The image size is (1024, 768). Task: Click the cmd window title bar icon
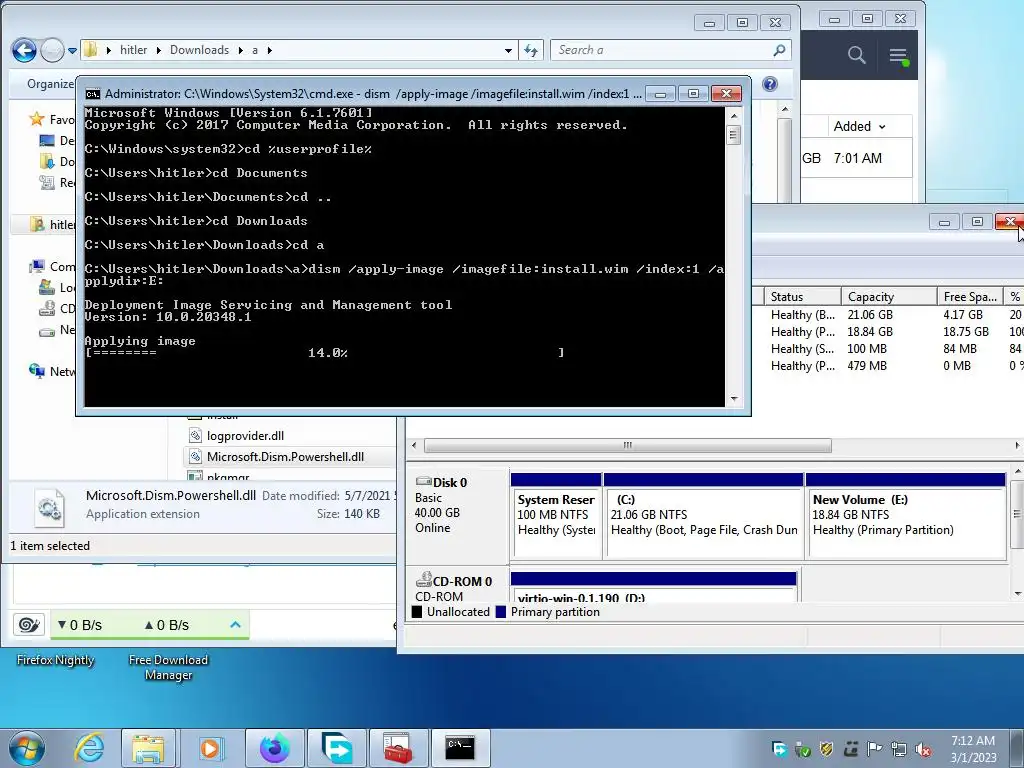click(x=93, y=94)
